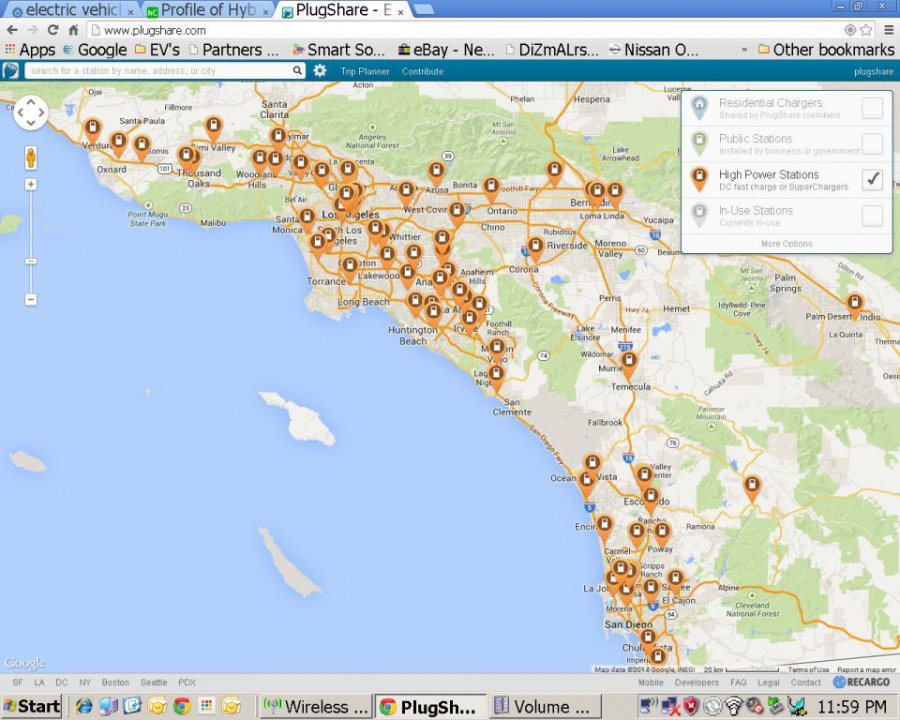
Task: Click the station pin near Riverside
Action: [536, 249]
